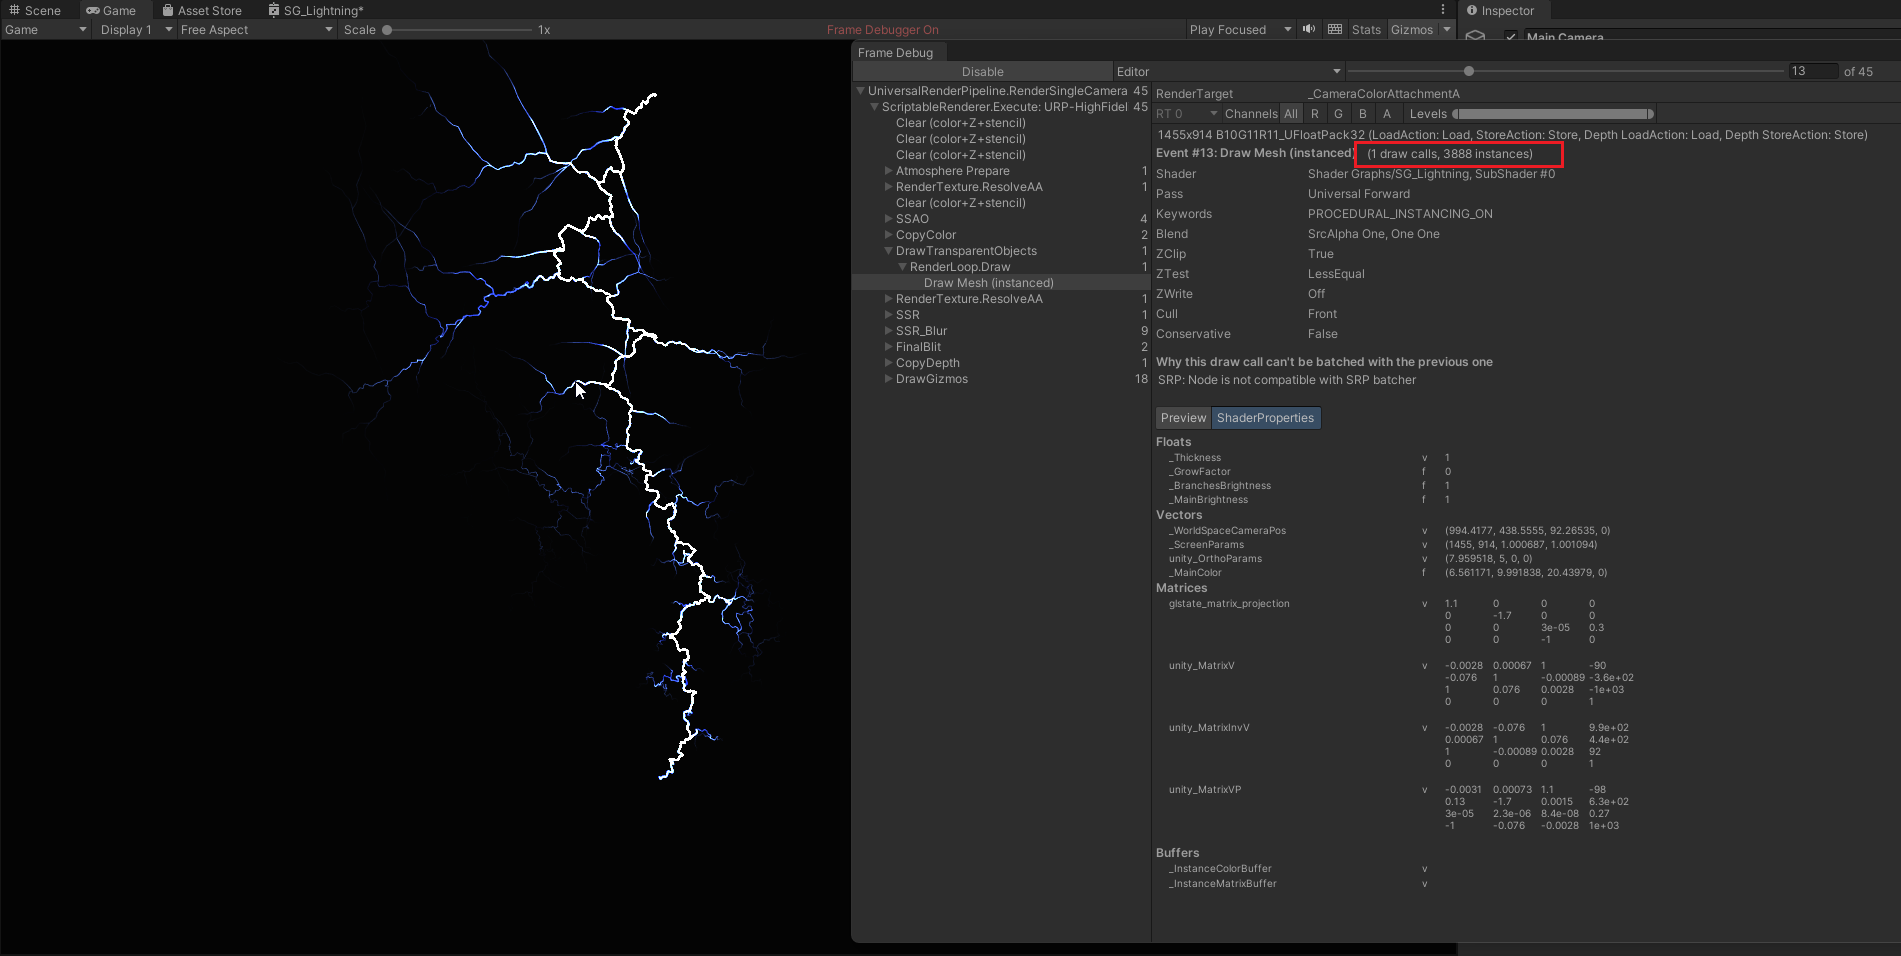The height and width of the screenshot is (956, 1901).
Task: Click the shortcuts keyboard icon
Action: point(1335,29)
